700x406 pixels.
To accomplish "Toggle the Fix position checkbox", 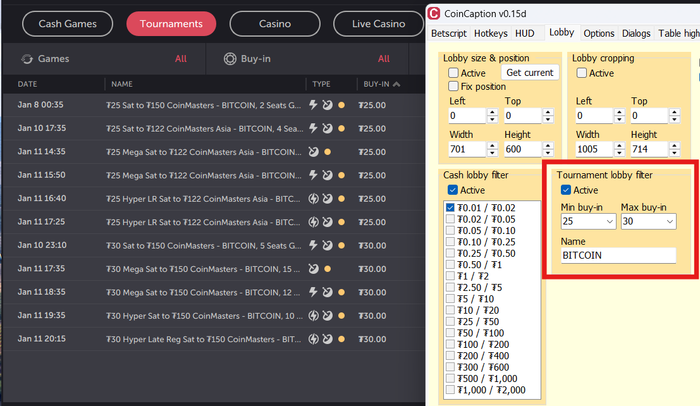I will [x=454, y=86].
